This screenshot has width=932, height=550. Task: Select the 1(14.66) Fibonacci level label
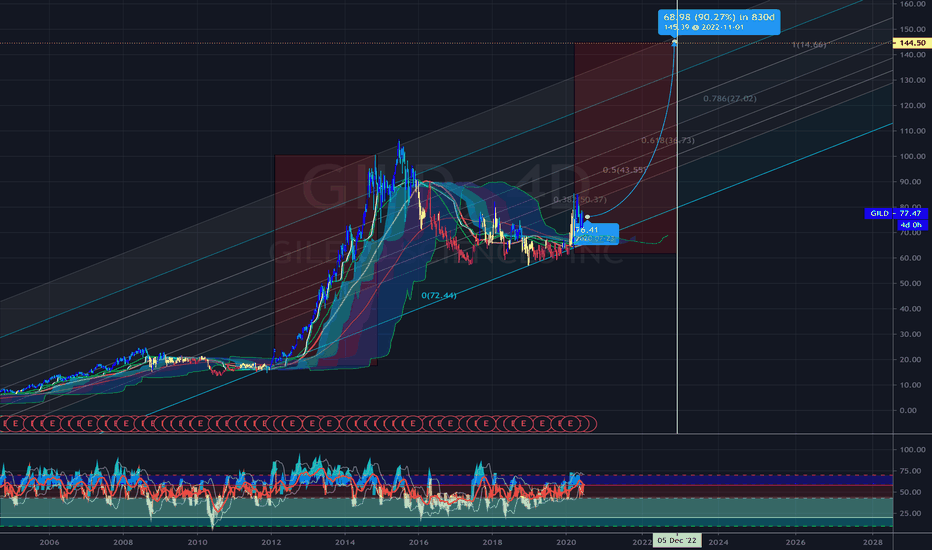coord(809,45)
